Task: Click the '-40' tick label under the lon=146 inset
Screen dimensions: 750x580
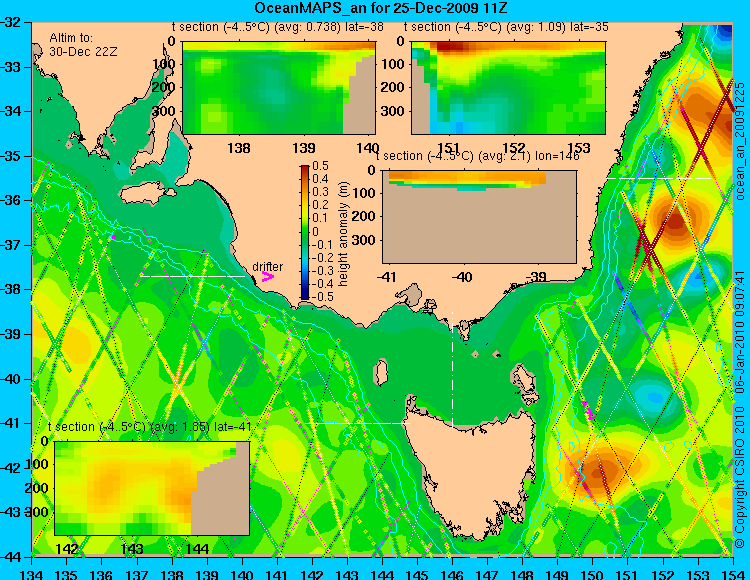Action: pyautogui.click(x=462, y=277)
